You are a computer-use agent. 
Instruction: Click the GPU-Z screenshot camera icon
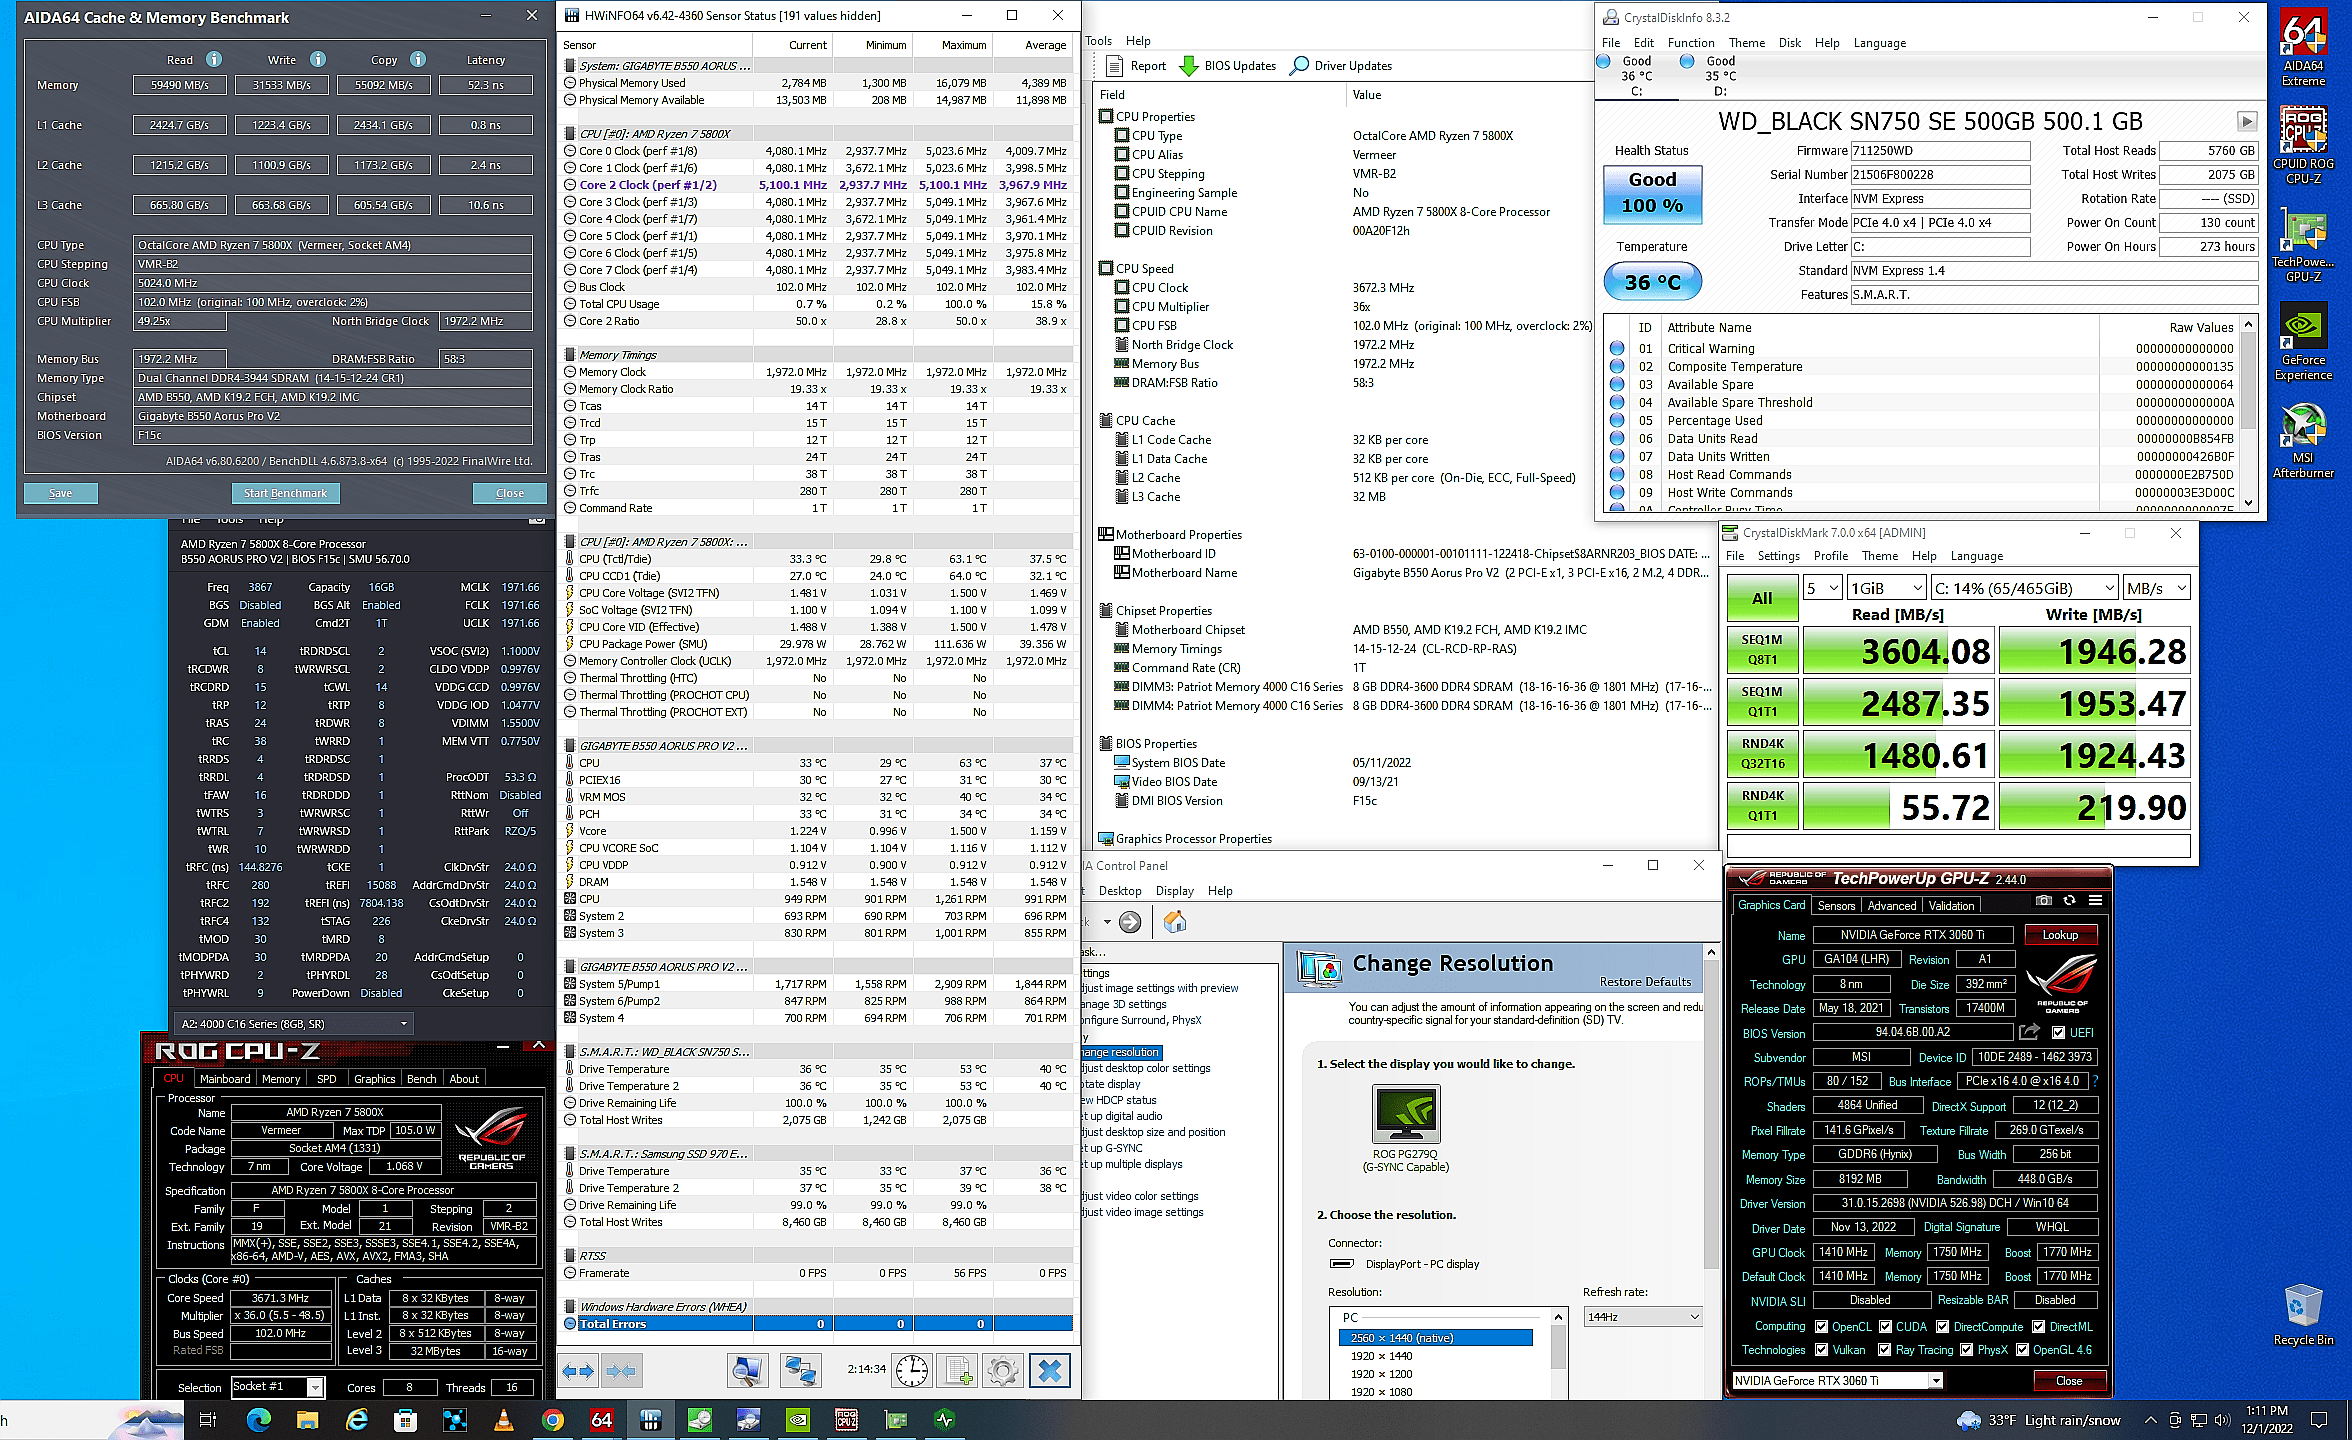[x=2044, y=901]
